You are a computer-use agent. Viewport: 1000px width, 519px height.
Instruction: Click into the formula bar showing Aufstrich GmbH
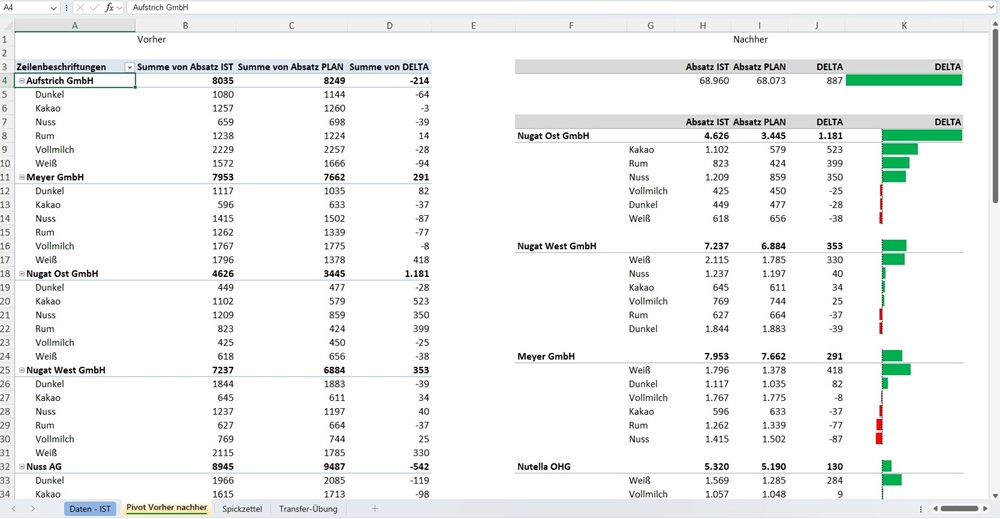555,8
